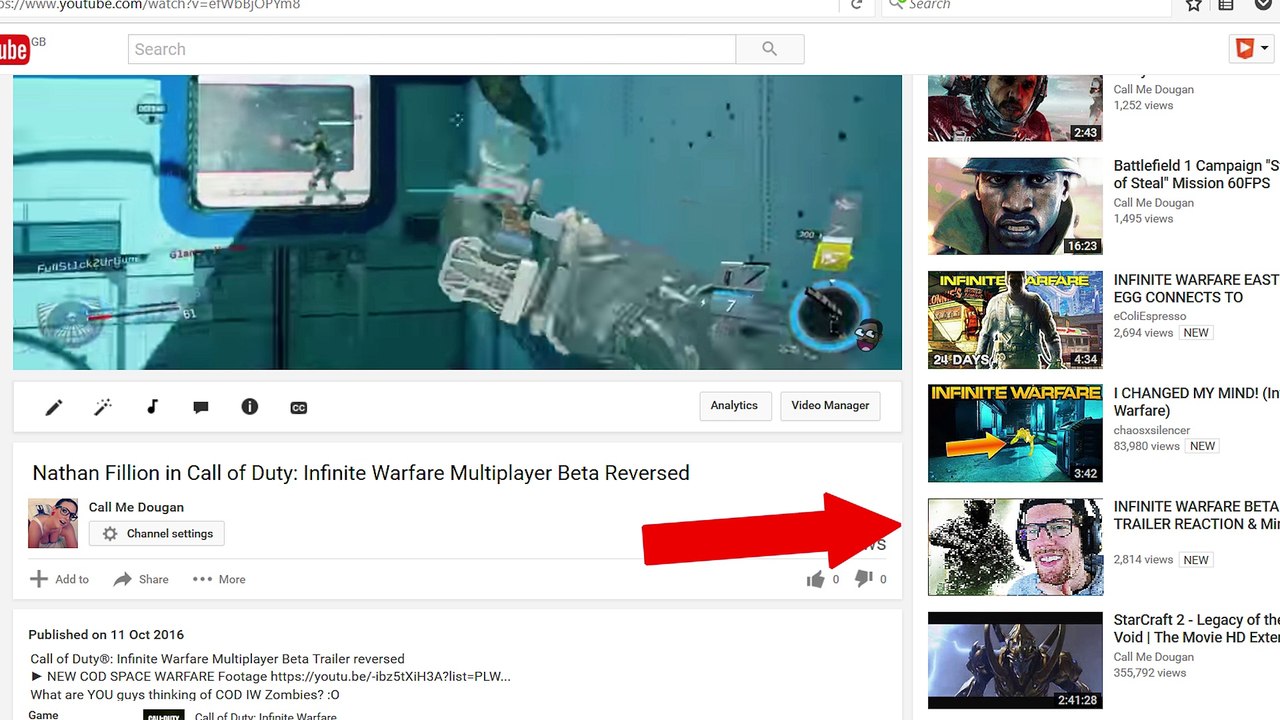Viewport: 1280px width, 720px height.
Task: Click the Channel settings button
Action: [157, 534]
